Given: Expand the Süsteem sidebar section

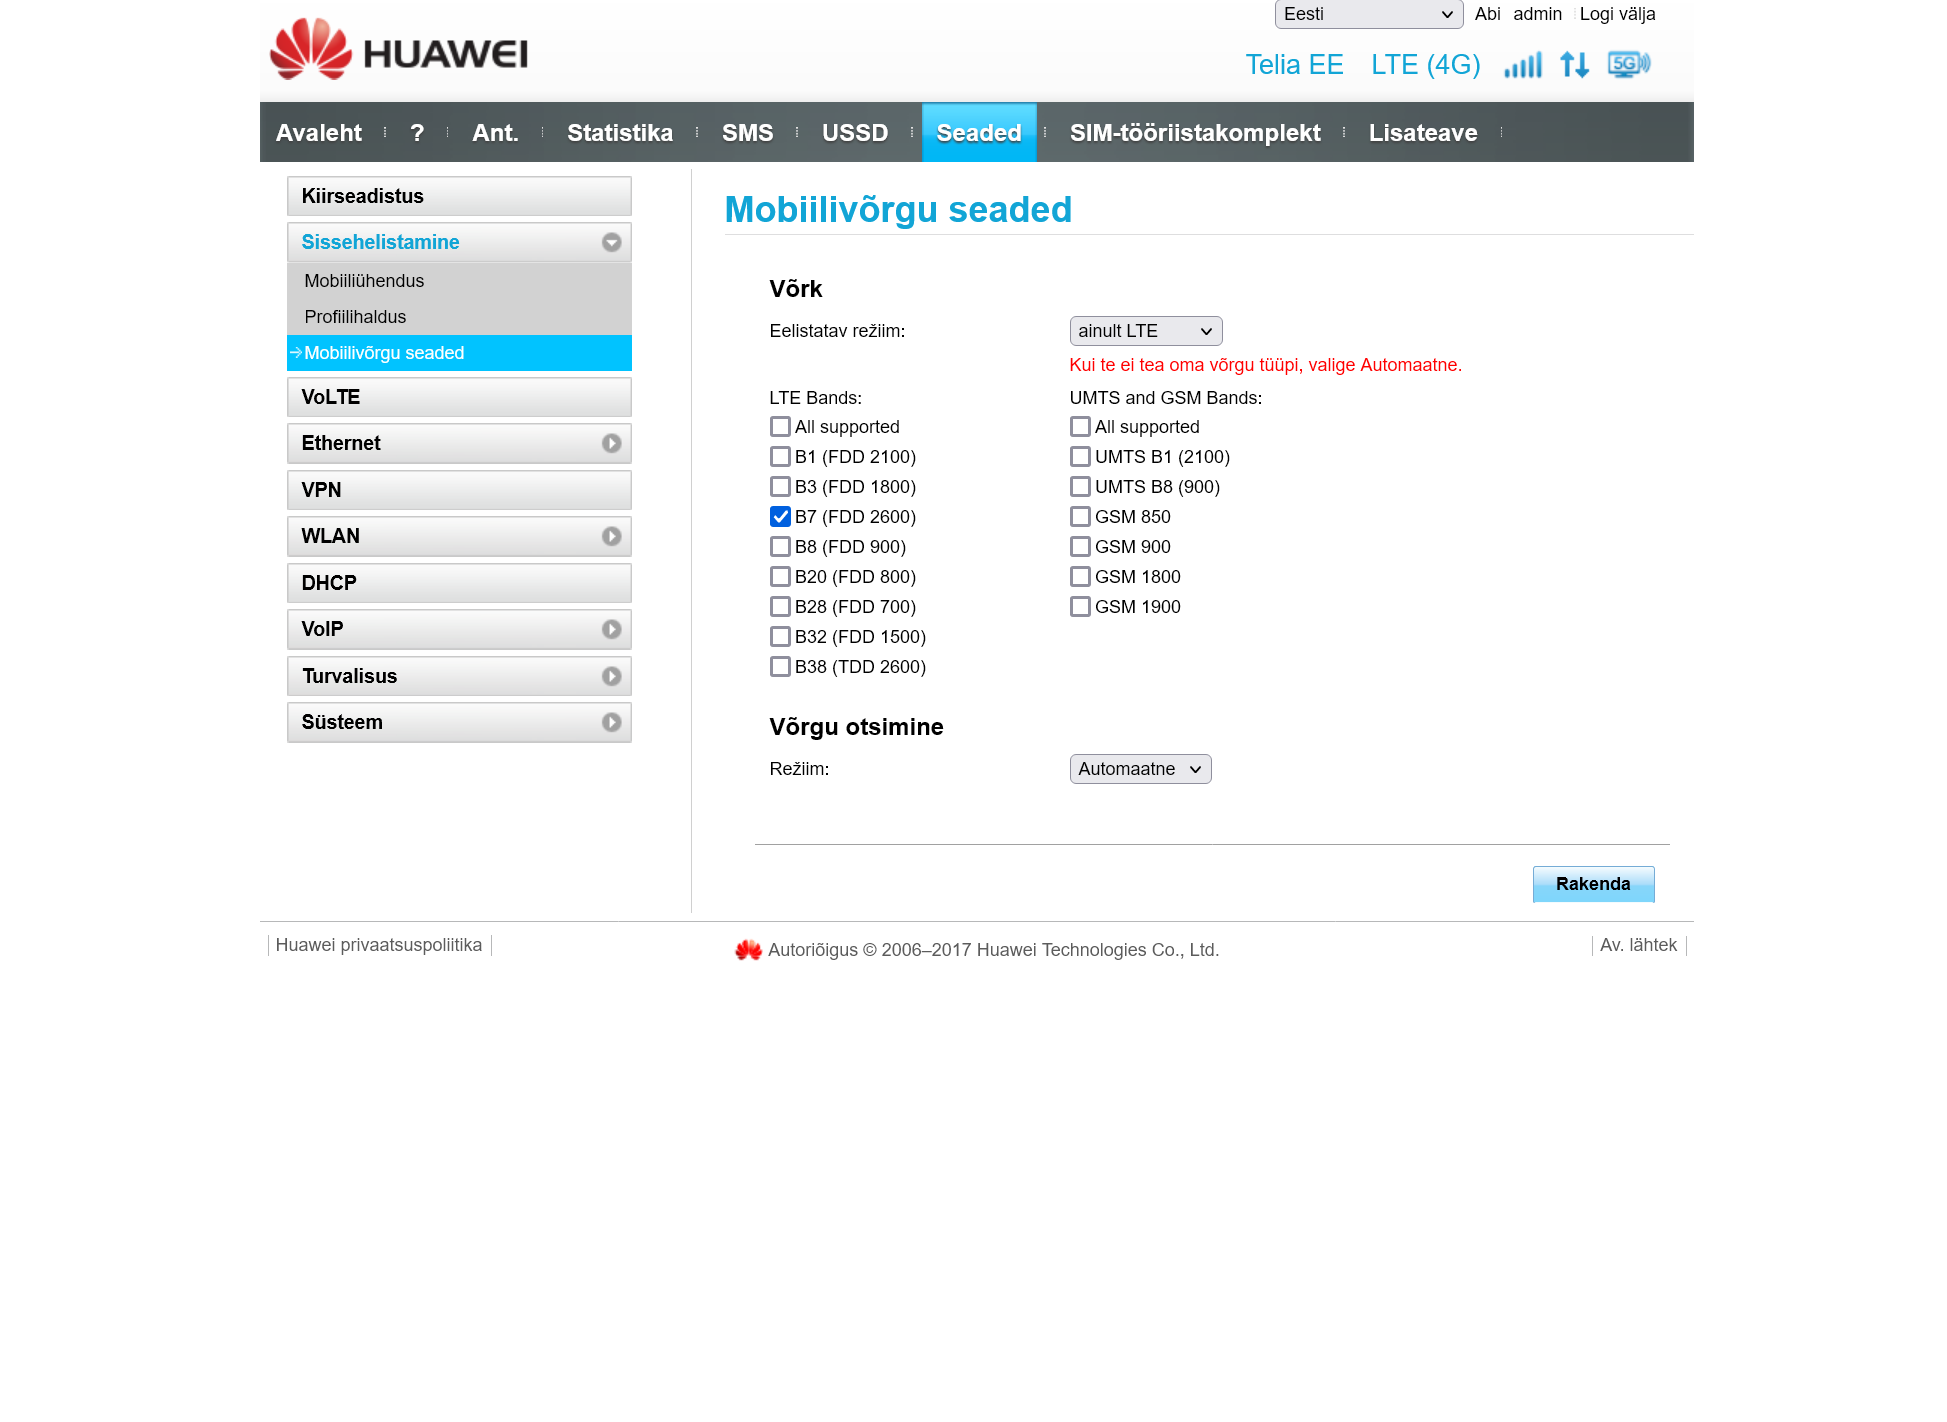Looking at the screenshot, I should (x=459, y=722).
